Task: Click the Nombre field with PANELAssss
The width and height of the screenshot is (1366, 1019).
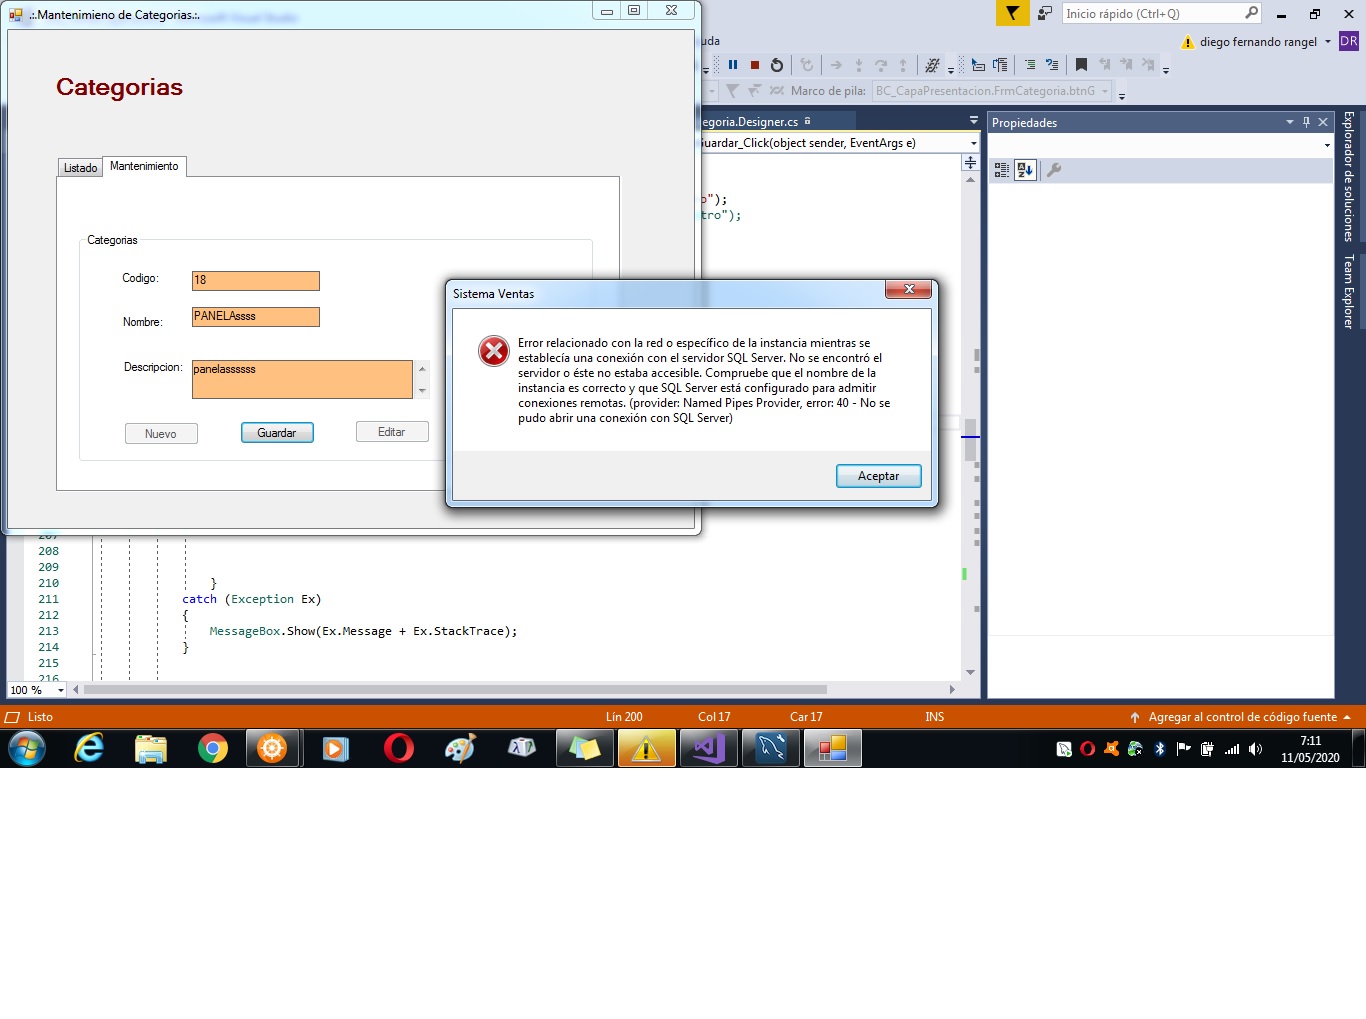Action: tap(256, 317)
